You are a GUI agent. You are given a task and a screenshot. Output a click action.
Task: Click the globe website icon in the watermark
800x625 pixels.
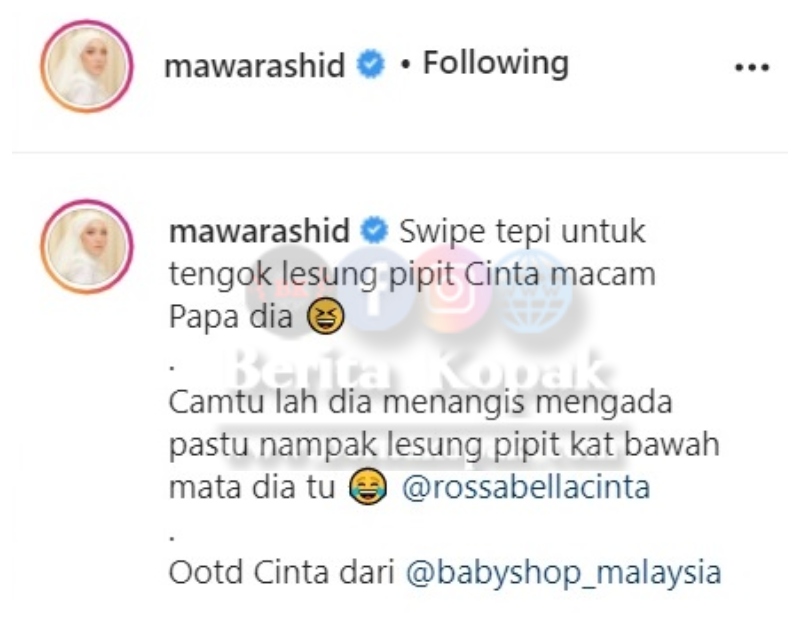(534, 289)
